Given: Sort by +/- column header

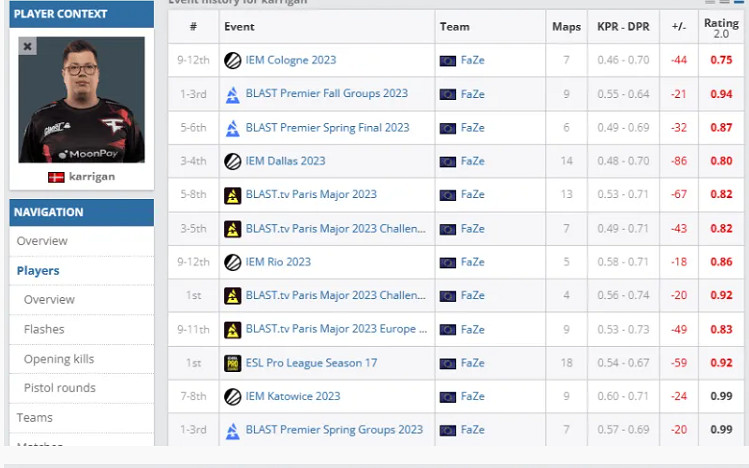Looking at the screenshot, I should coord(679,27).
